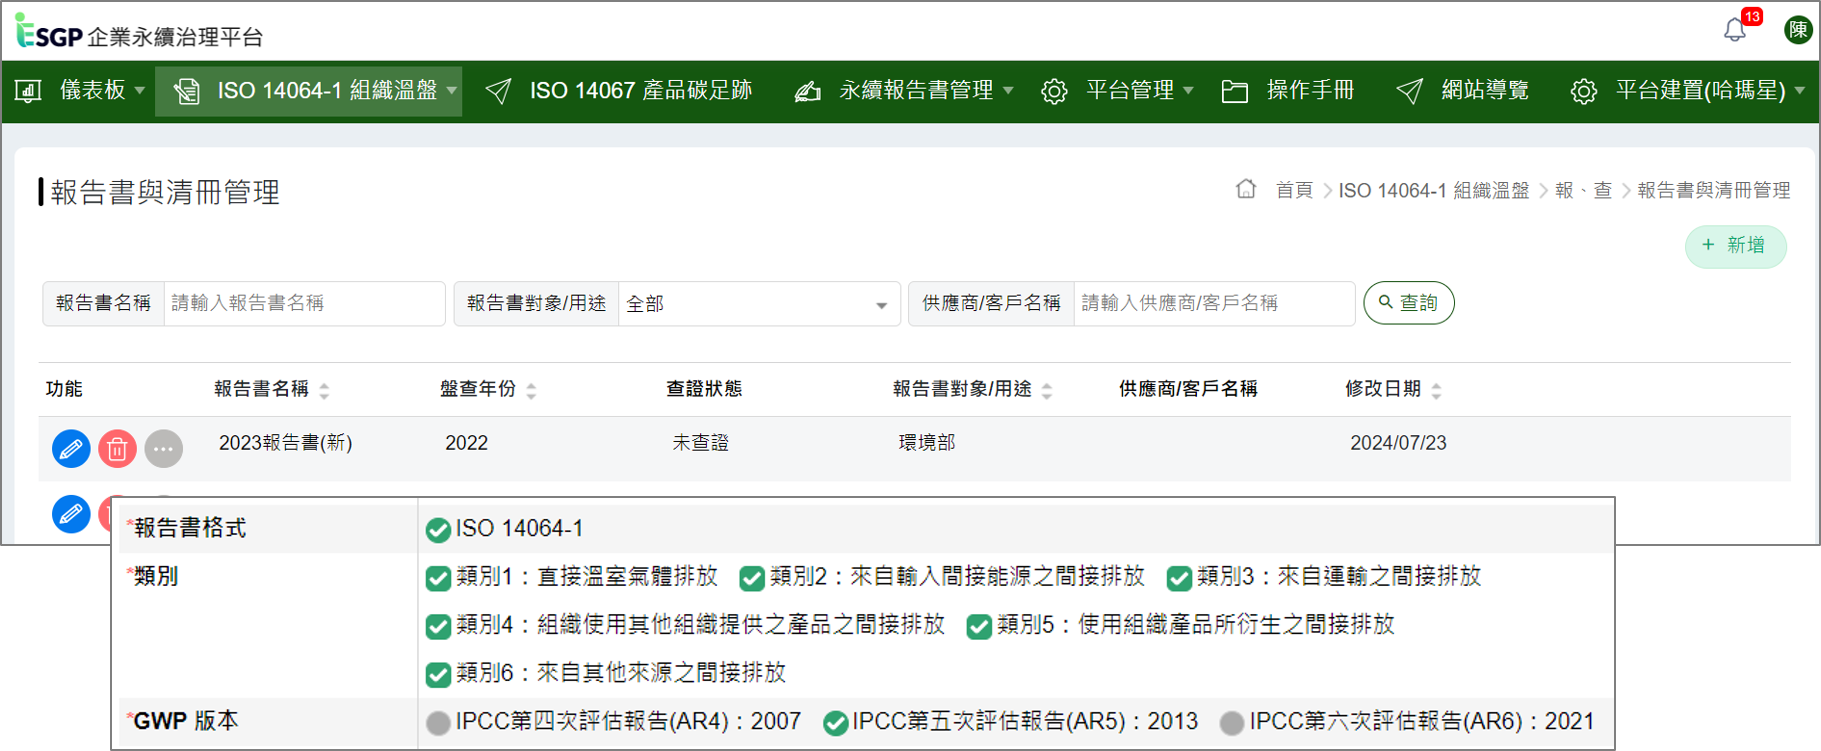
Task: Select IPCC AR5 2013 GWP version
Action: (x=835, y=723)
